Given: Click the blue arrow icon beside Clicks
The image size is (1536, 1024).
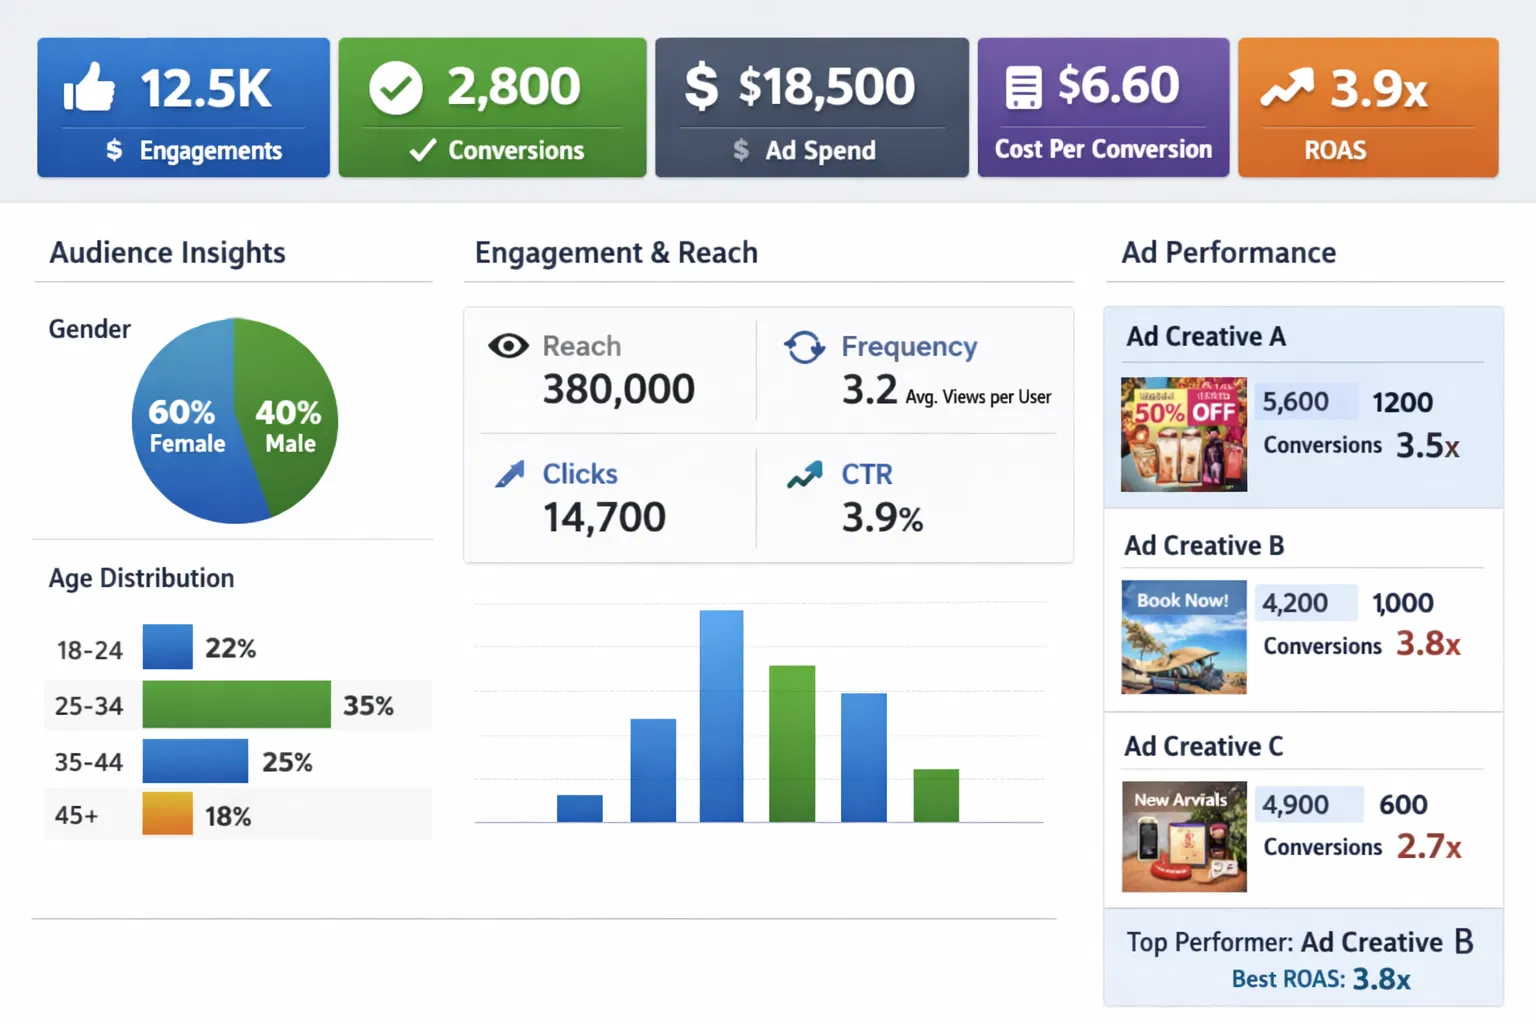Looking at the screenshot, I should pyautogui.click(x=510, y=474).
